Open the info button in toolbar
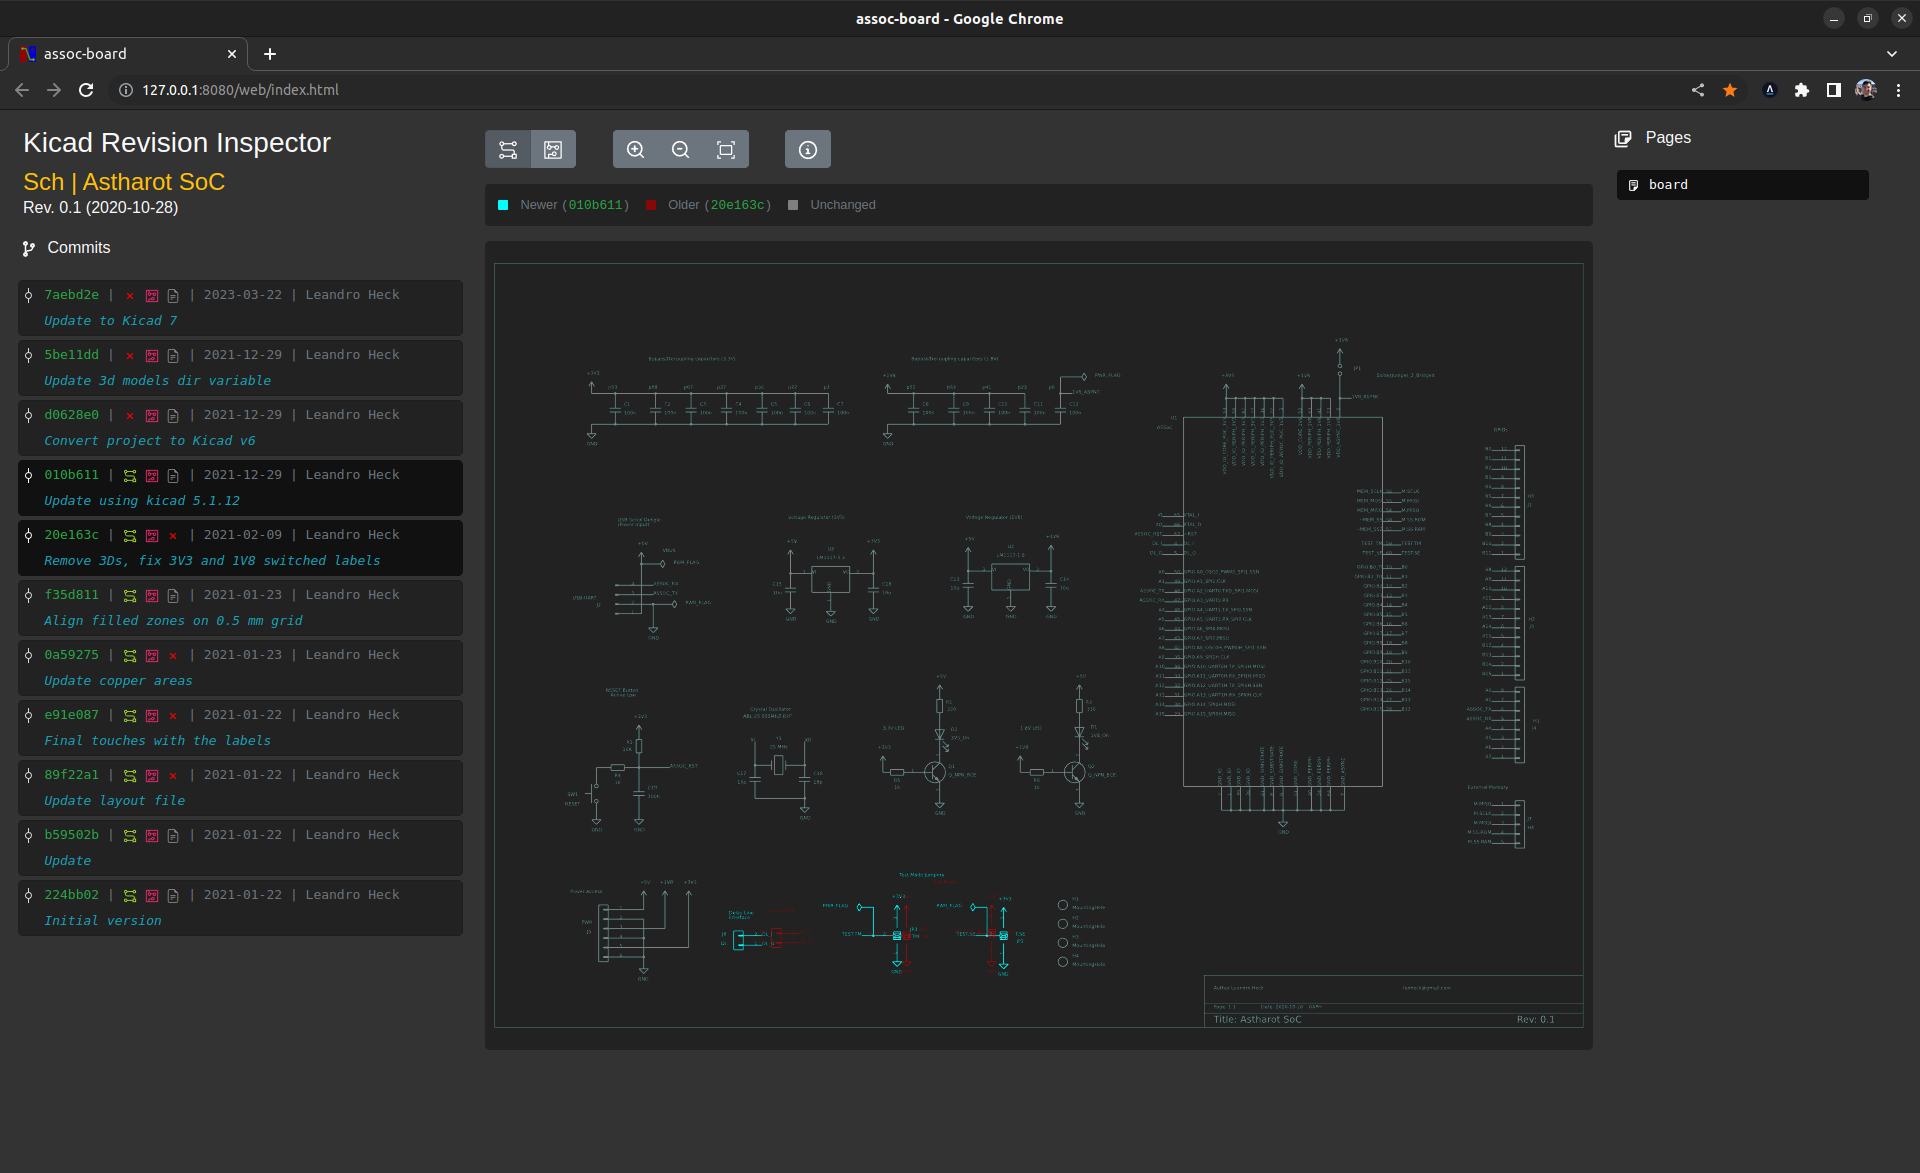The width and height of the screenshot is (1920, 1173). tap(808, 150)
